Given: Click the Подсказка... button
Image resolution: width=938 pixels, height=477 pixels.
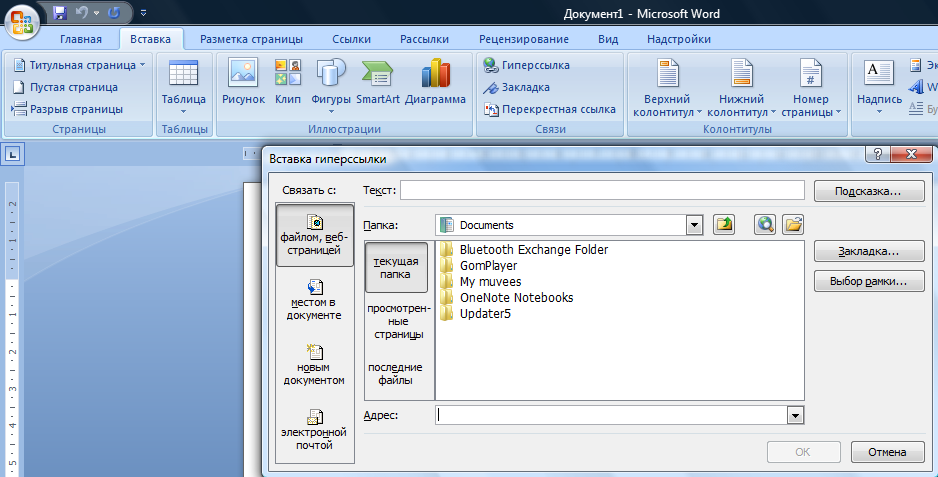Looking at the screenshot, I should (869, 192).
